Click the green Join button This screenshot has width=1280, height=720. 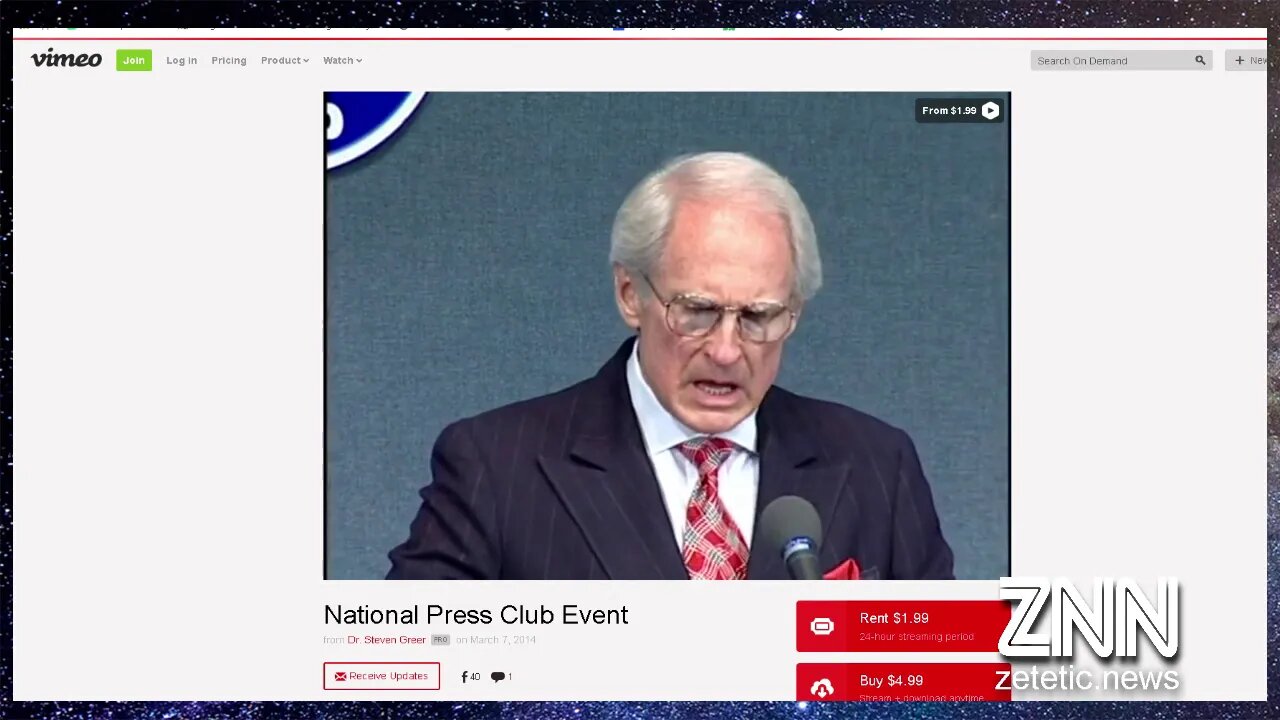[x=134, y=60]
